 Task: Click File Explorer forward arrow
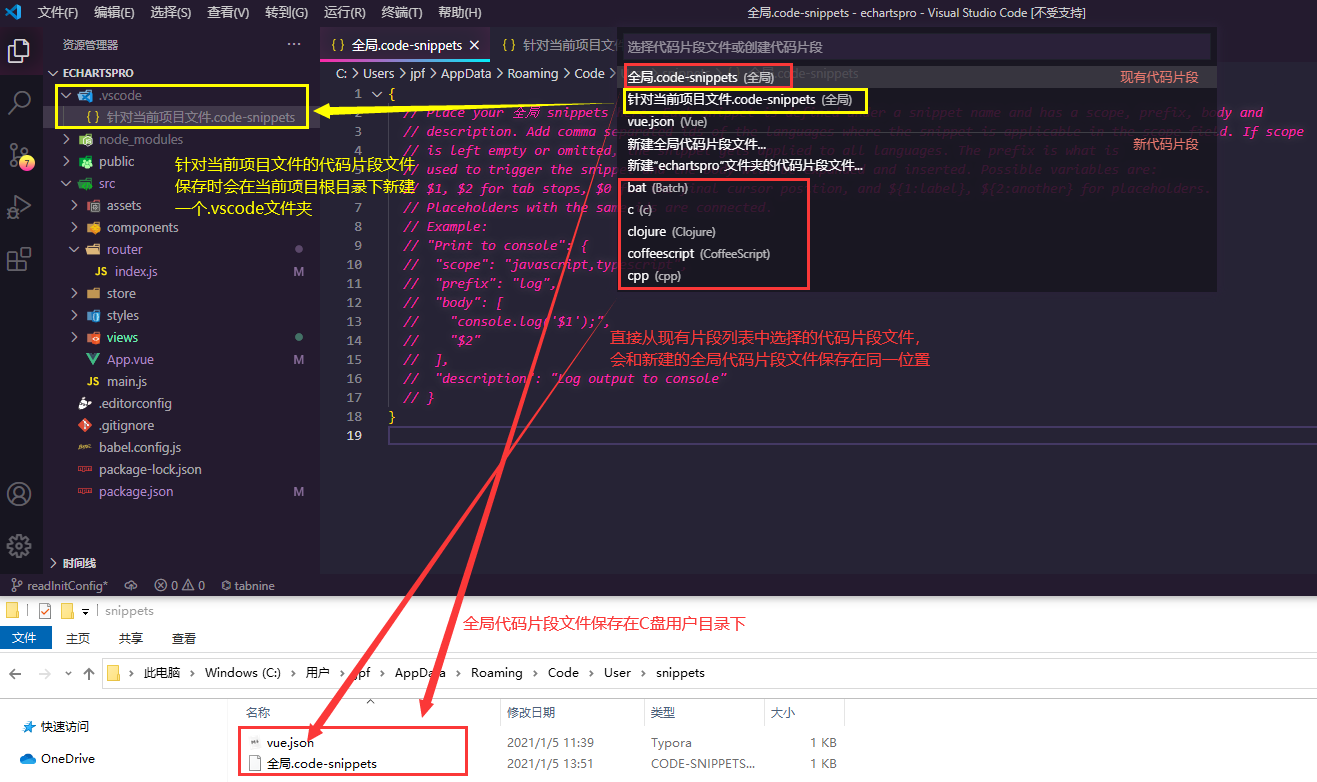point(44,673)
